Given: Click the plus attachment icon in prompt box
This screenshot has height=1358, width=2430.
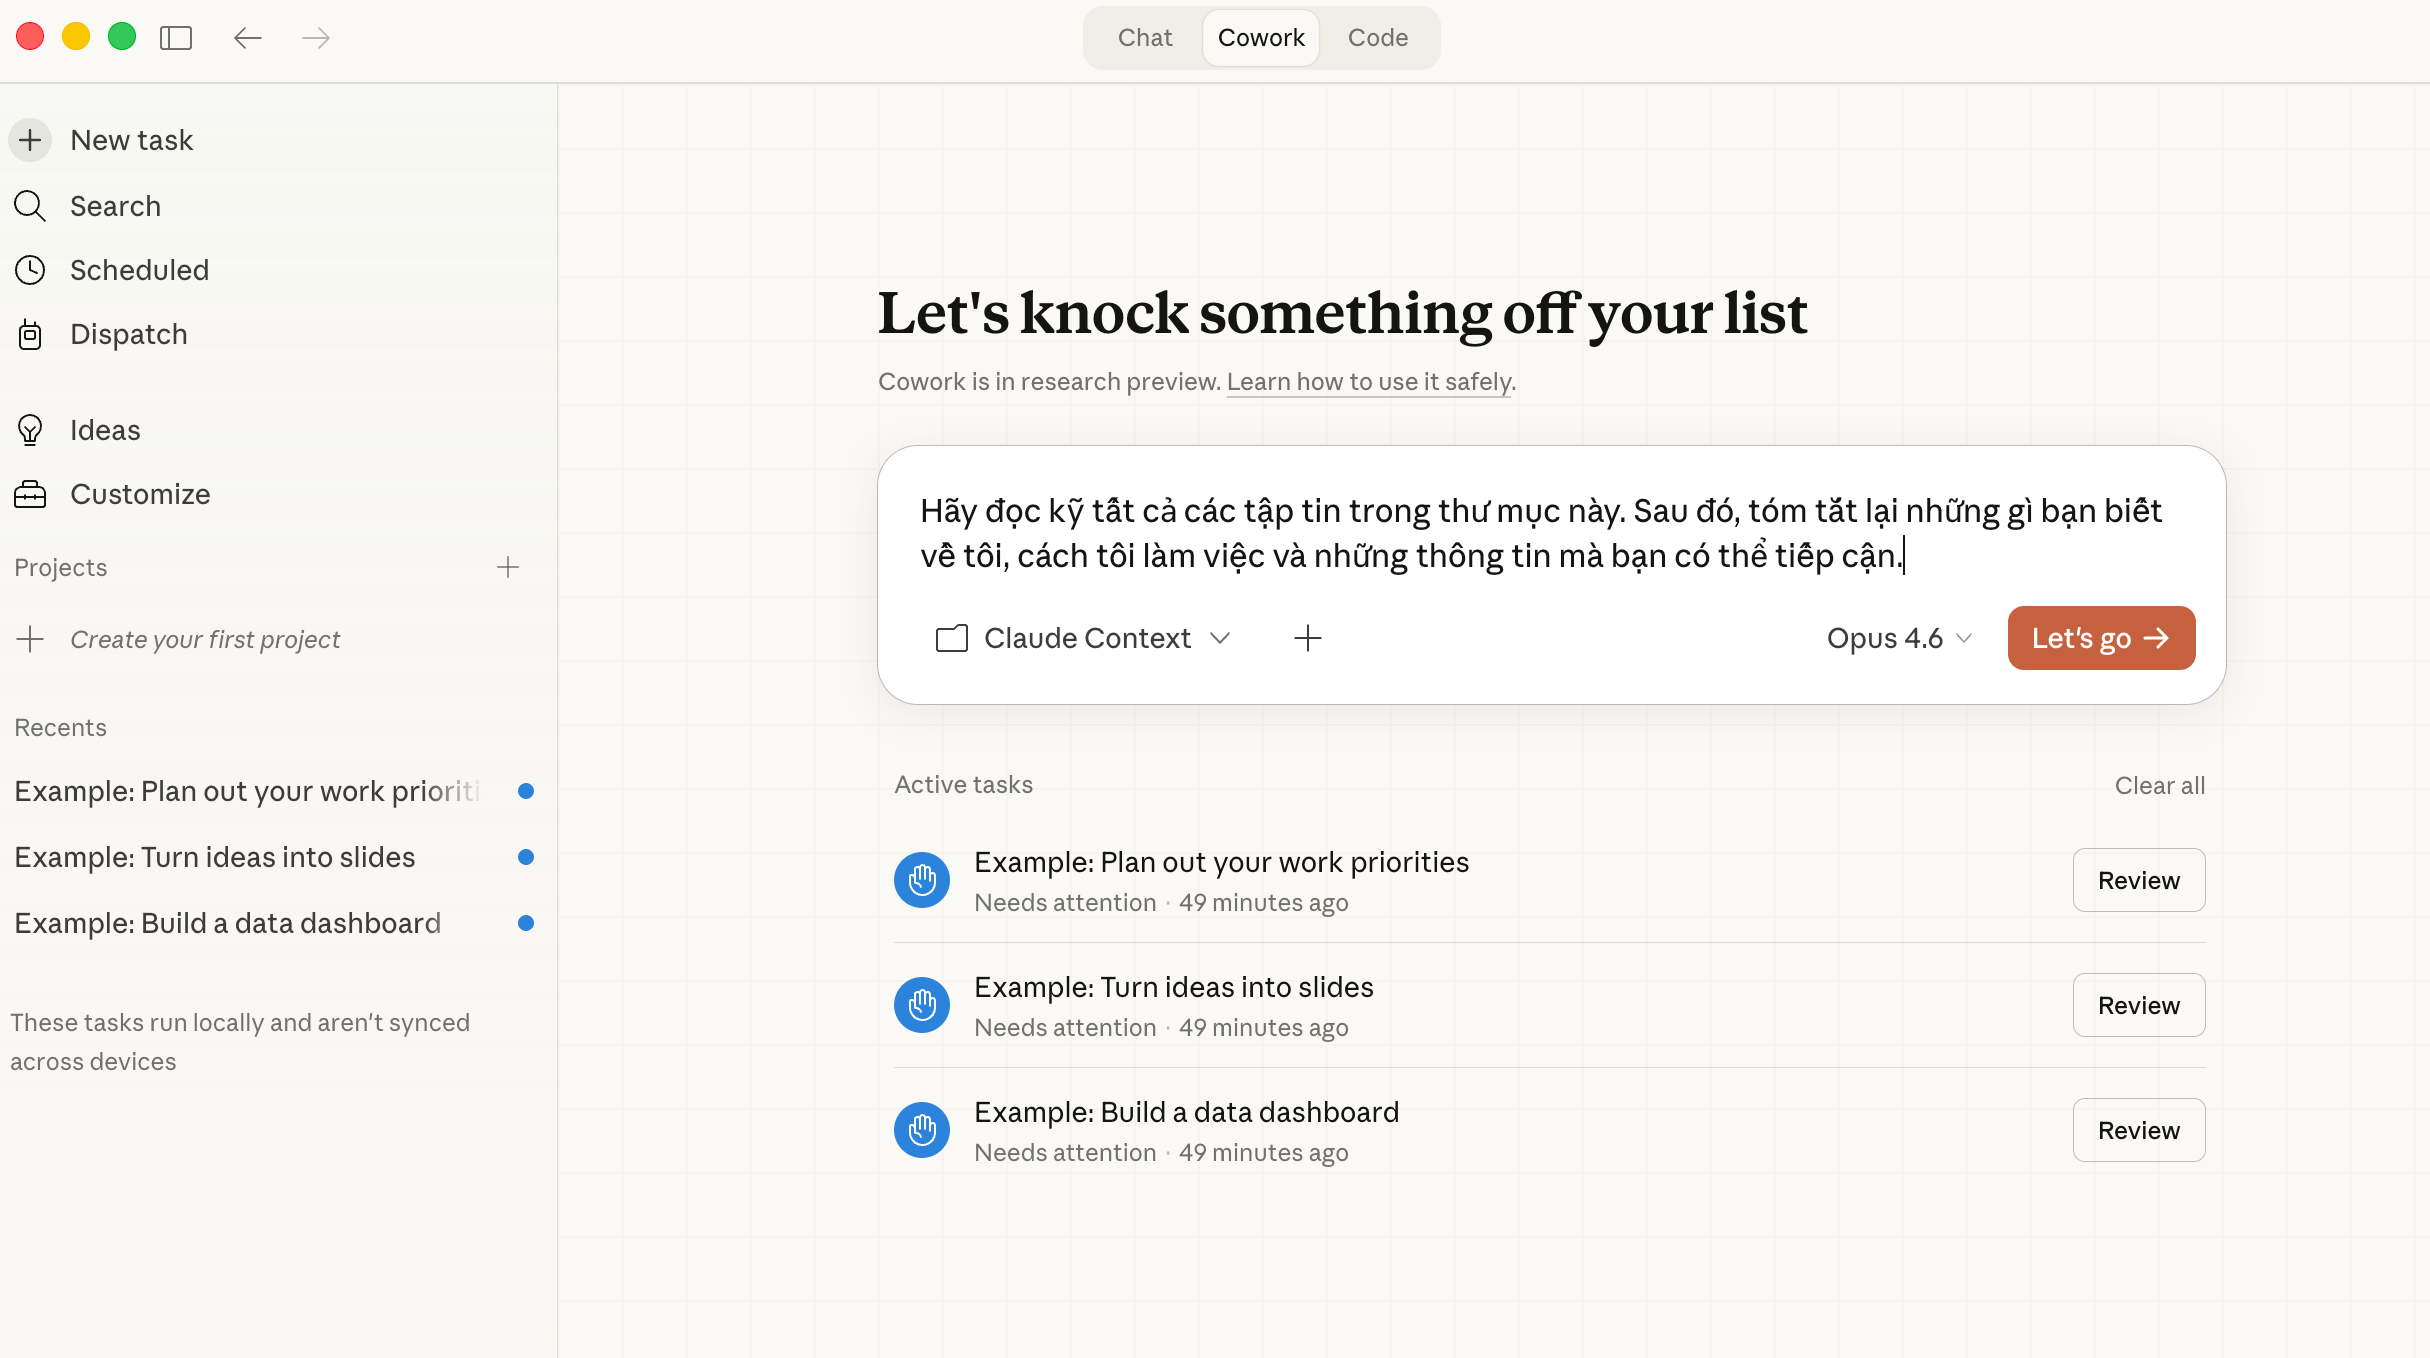Looking at the screenshot, I should click(x=1307, y=638).
